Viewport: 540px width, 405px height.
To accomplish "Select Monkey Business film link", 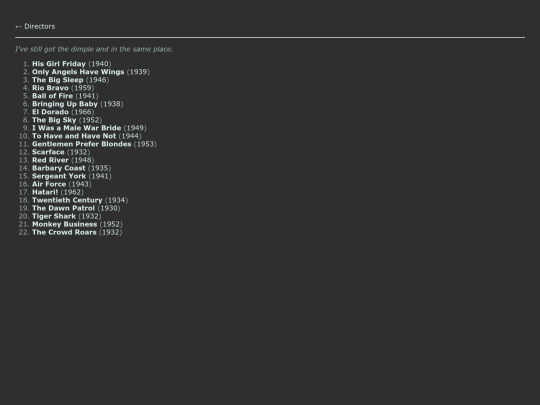I will click(x=65, y=224).
